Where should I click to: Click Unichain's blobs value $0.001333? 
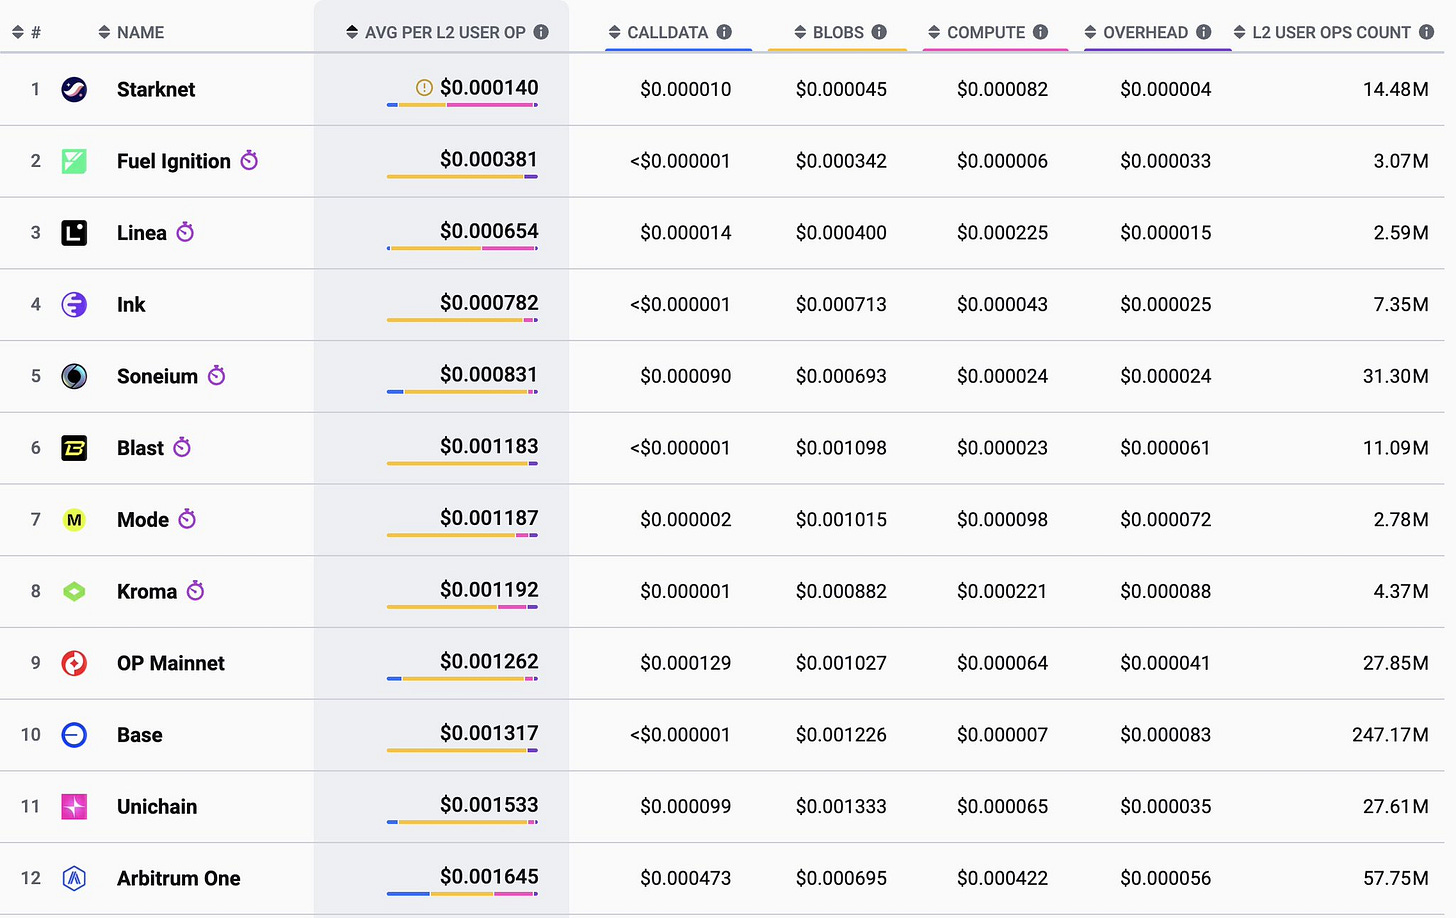pyautogui.click(x=841, y=806)
